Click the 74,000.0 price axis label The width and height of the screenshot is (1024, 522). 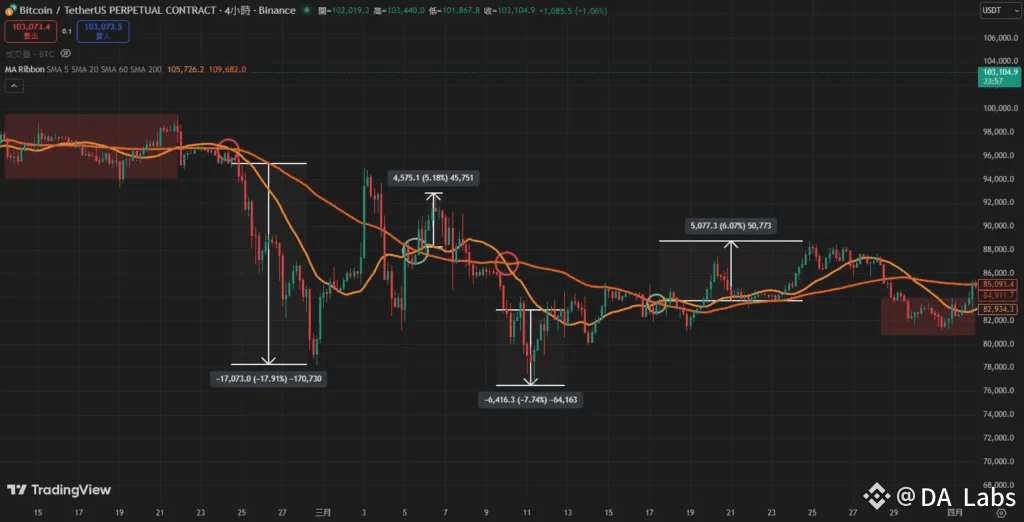(999, 414)
